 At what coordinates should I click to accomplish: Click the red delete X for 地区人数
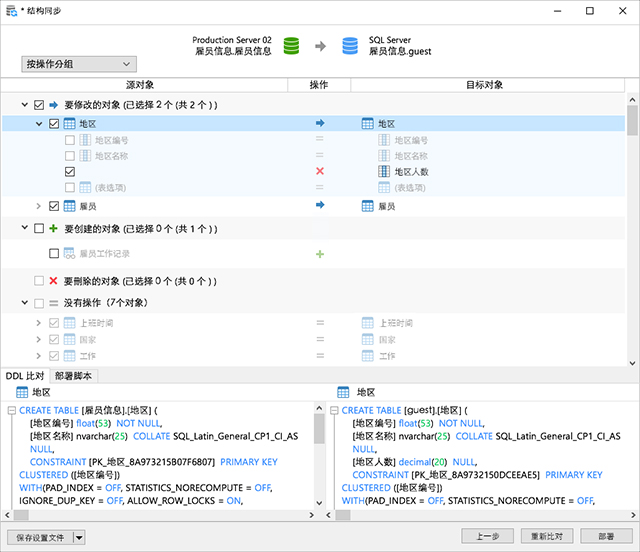(x=320, y=171)
